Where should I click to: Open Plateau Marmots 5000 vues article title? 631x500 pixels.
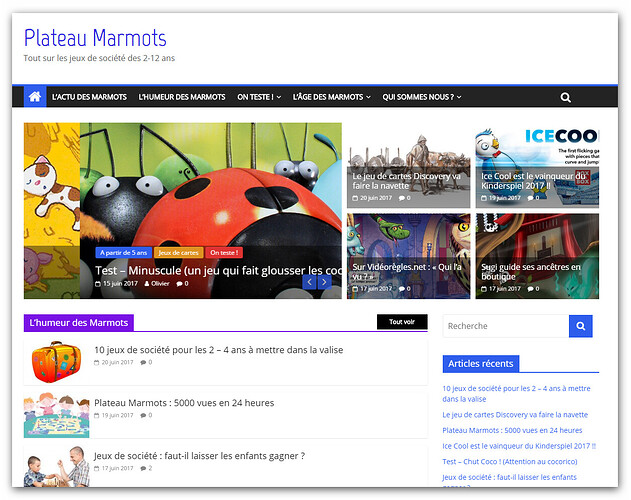coord(184,403)
